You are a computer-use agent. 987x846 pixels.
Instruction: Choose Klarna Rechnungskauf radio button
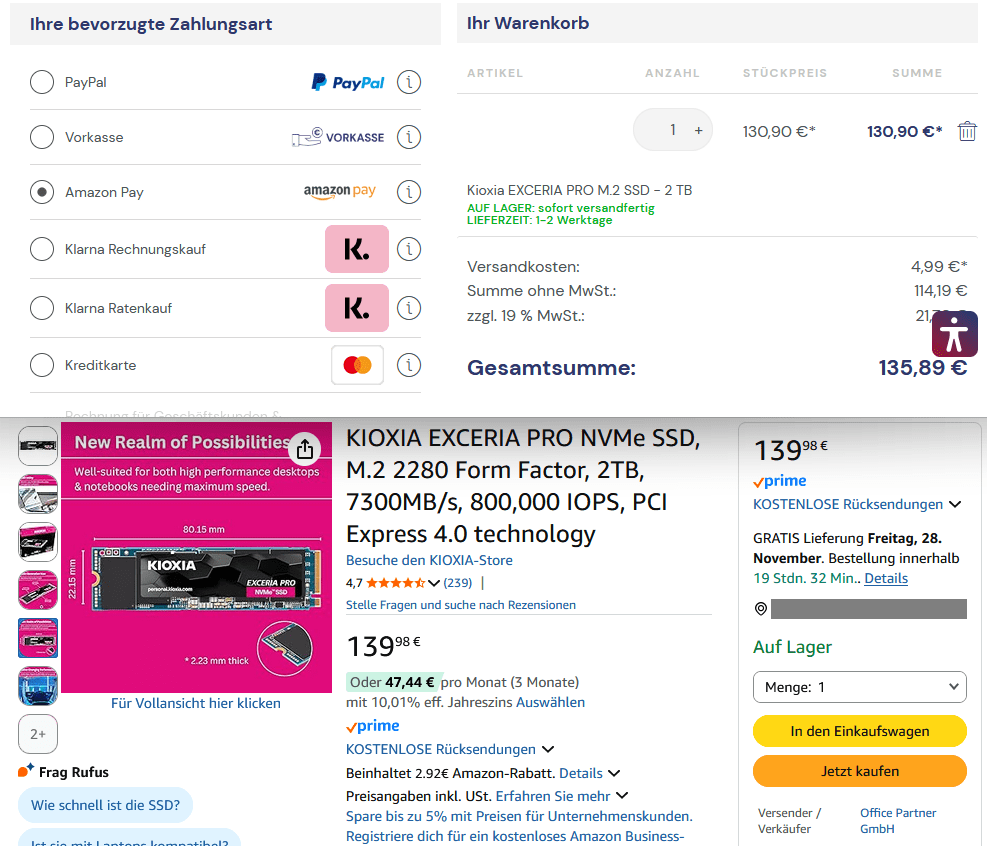click(42, 249)
